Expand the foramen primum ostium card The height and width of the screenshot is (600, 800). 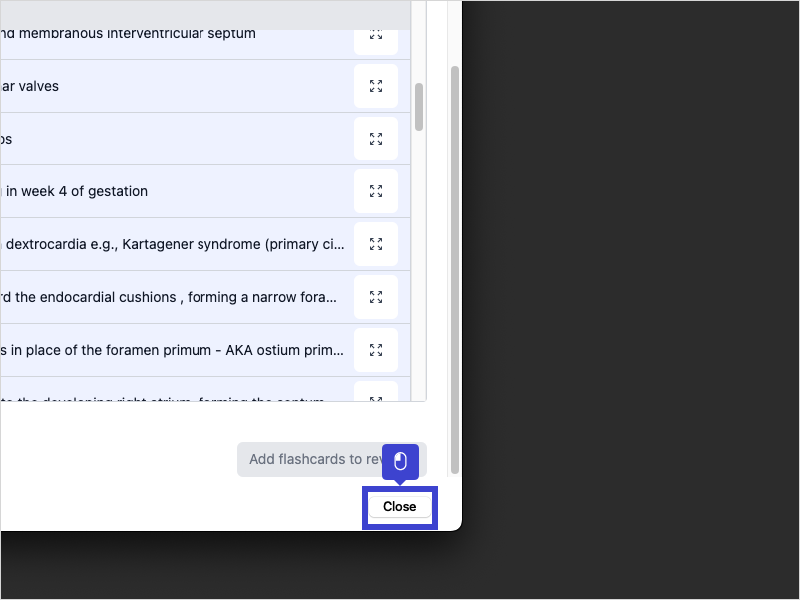(376, 350)
